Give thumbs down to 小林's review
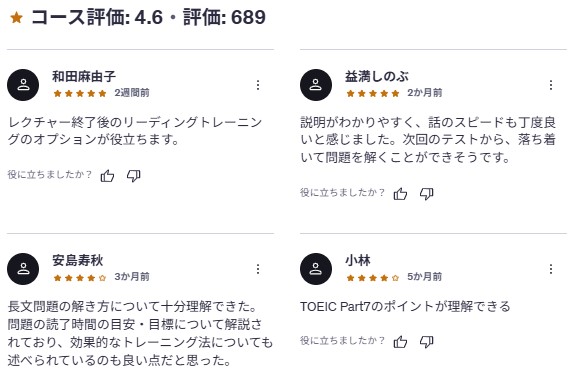 coord(426,342)
